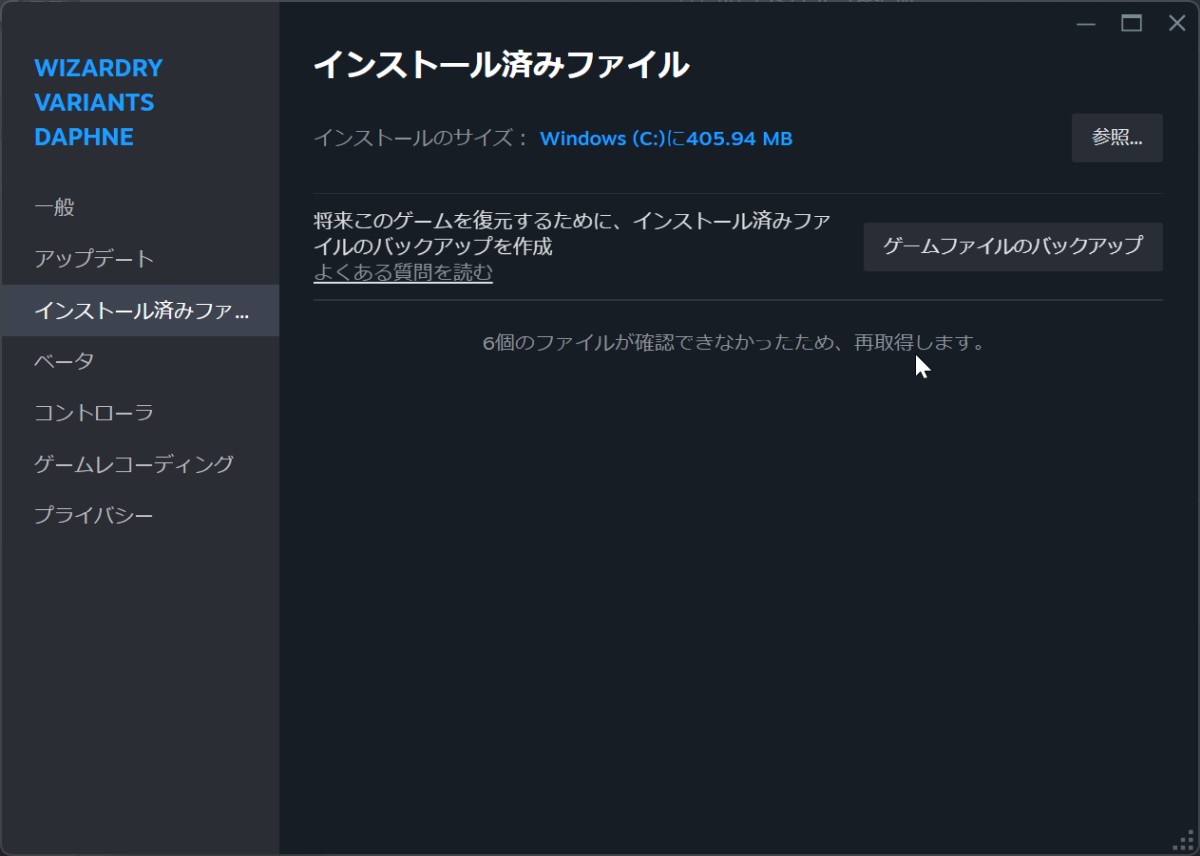The image size is (1200, 856).
Task: Open the よくある質問を読む FAQ link
Action: [x=403, y=271]
